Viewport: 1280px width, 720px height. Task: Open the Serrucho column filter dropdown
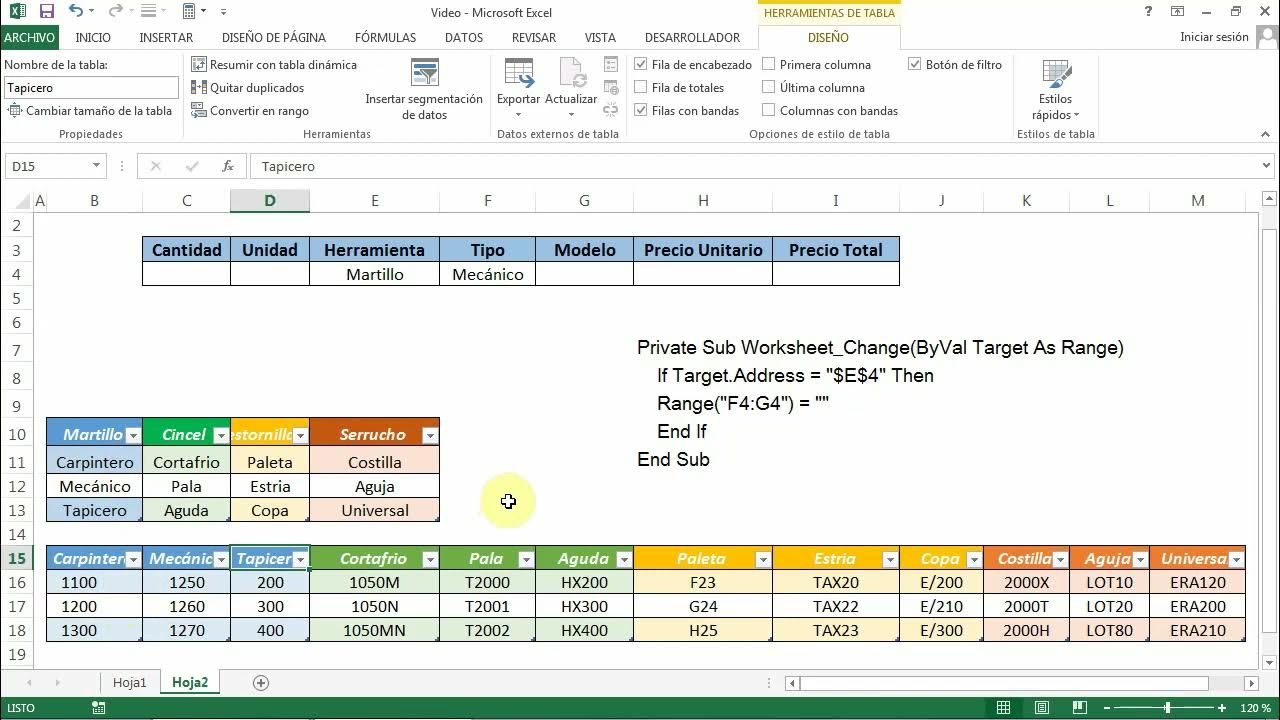pyautogui.click(x=429, y=435)
